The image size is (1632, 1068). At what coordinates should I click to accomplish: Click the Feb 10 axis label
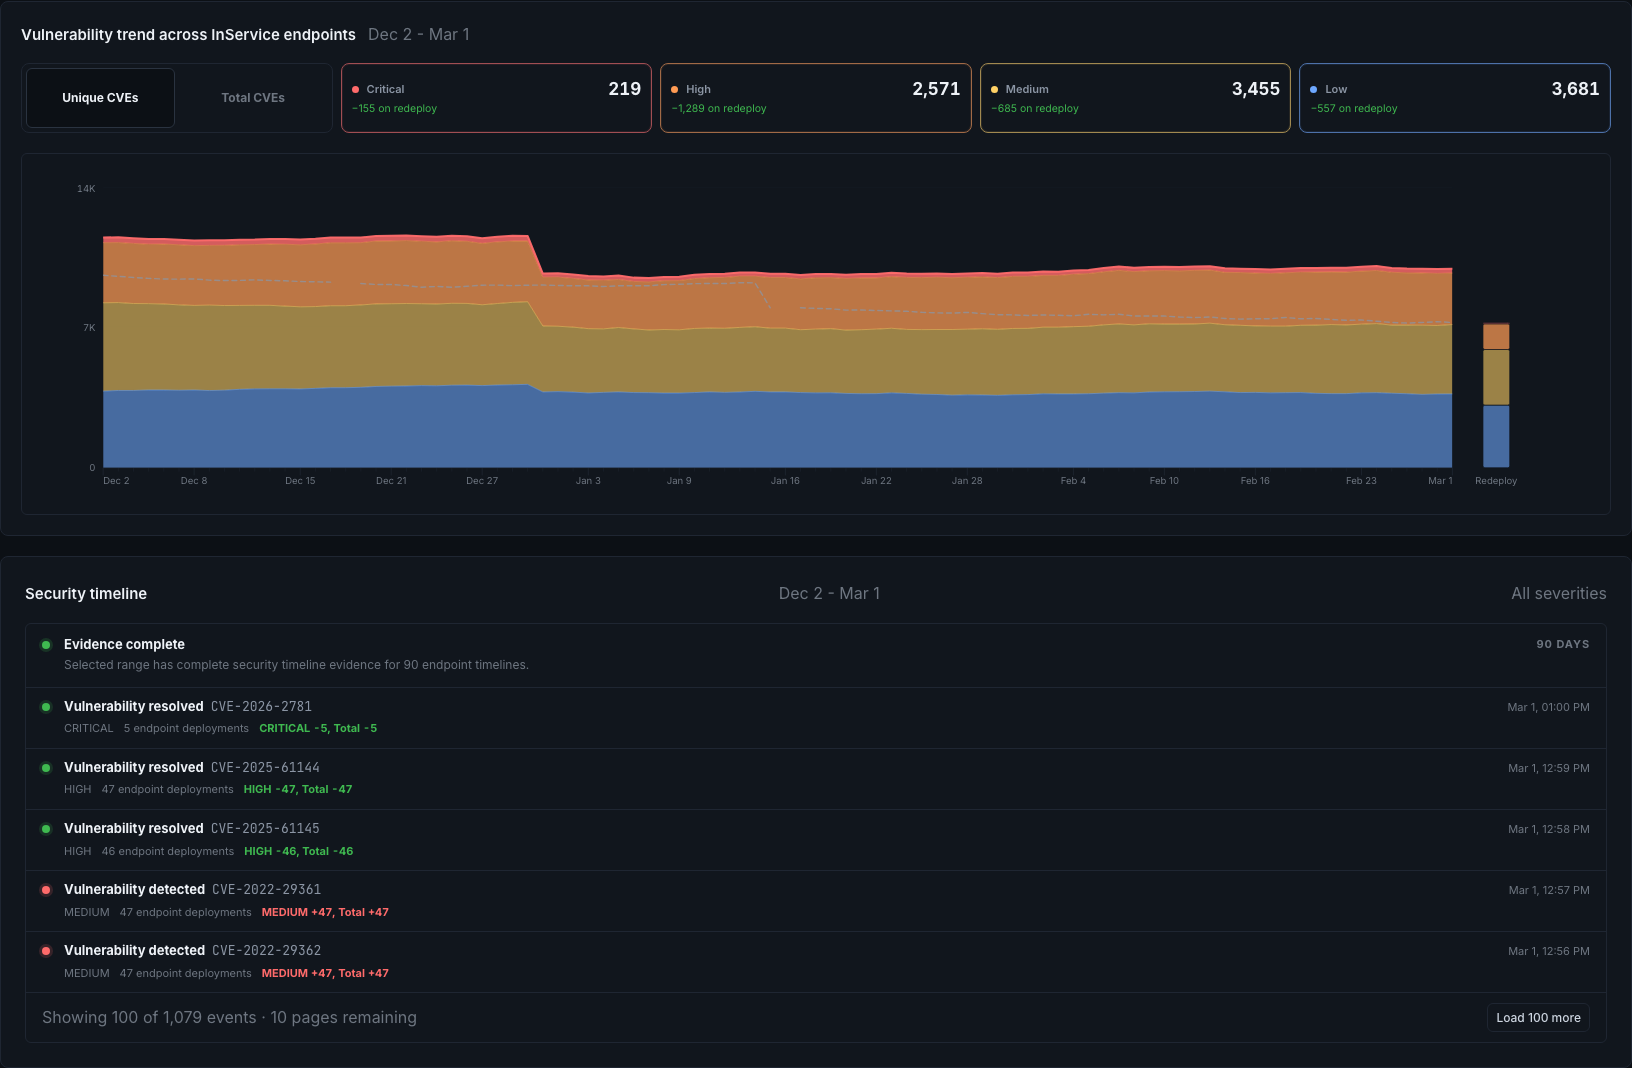pos(1164,481)
